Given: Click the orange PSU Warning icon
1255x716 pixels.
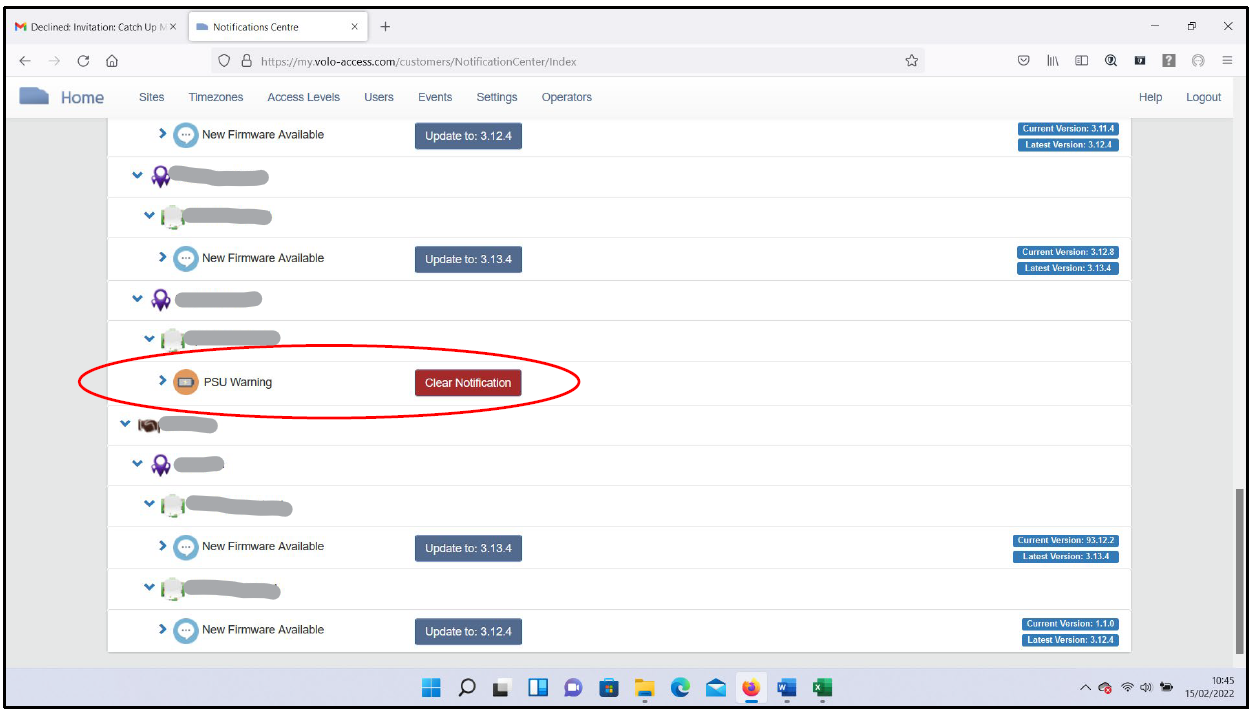Looking at the screenshot, I should [186, 382].
